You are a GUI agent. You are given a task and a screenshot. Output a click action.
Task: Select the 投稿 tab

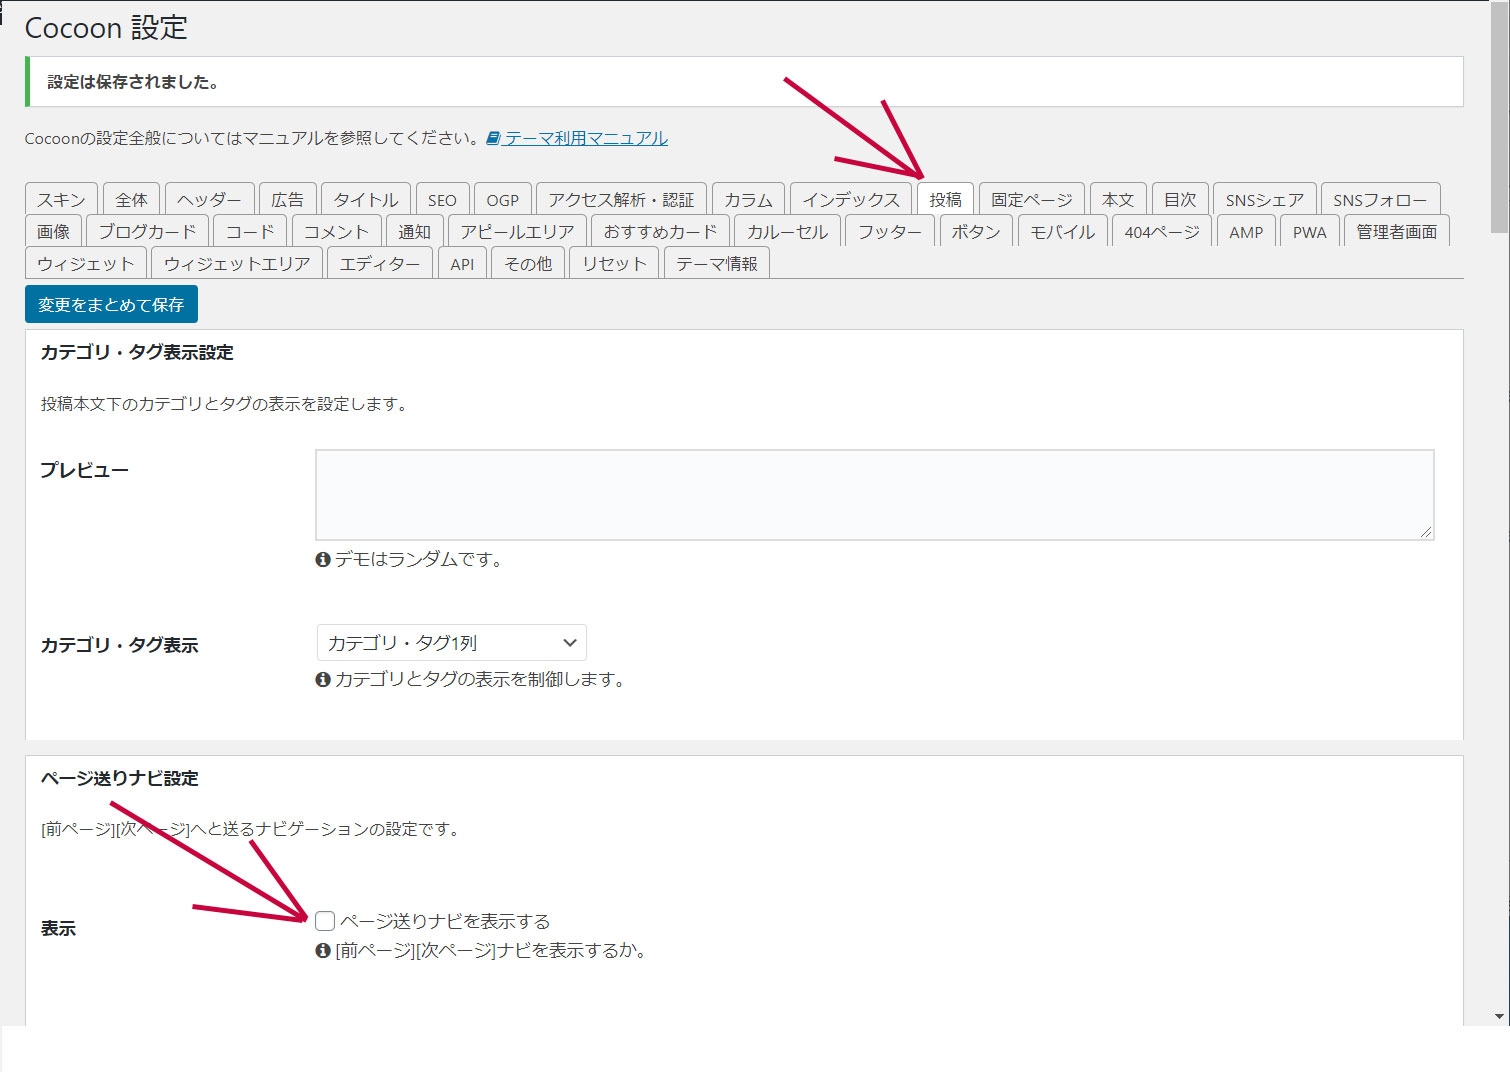click(945, 199)
